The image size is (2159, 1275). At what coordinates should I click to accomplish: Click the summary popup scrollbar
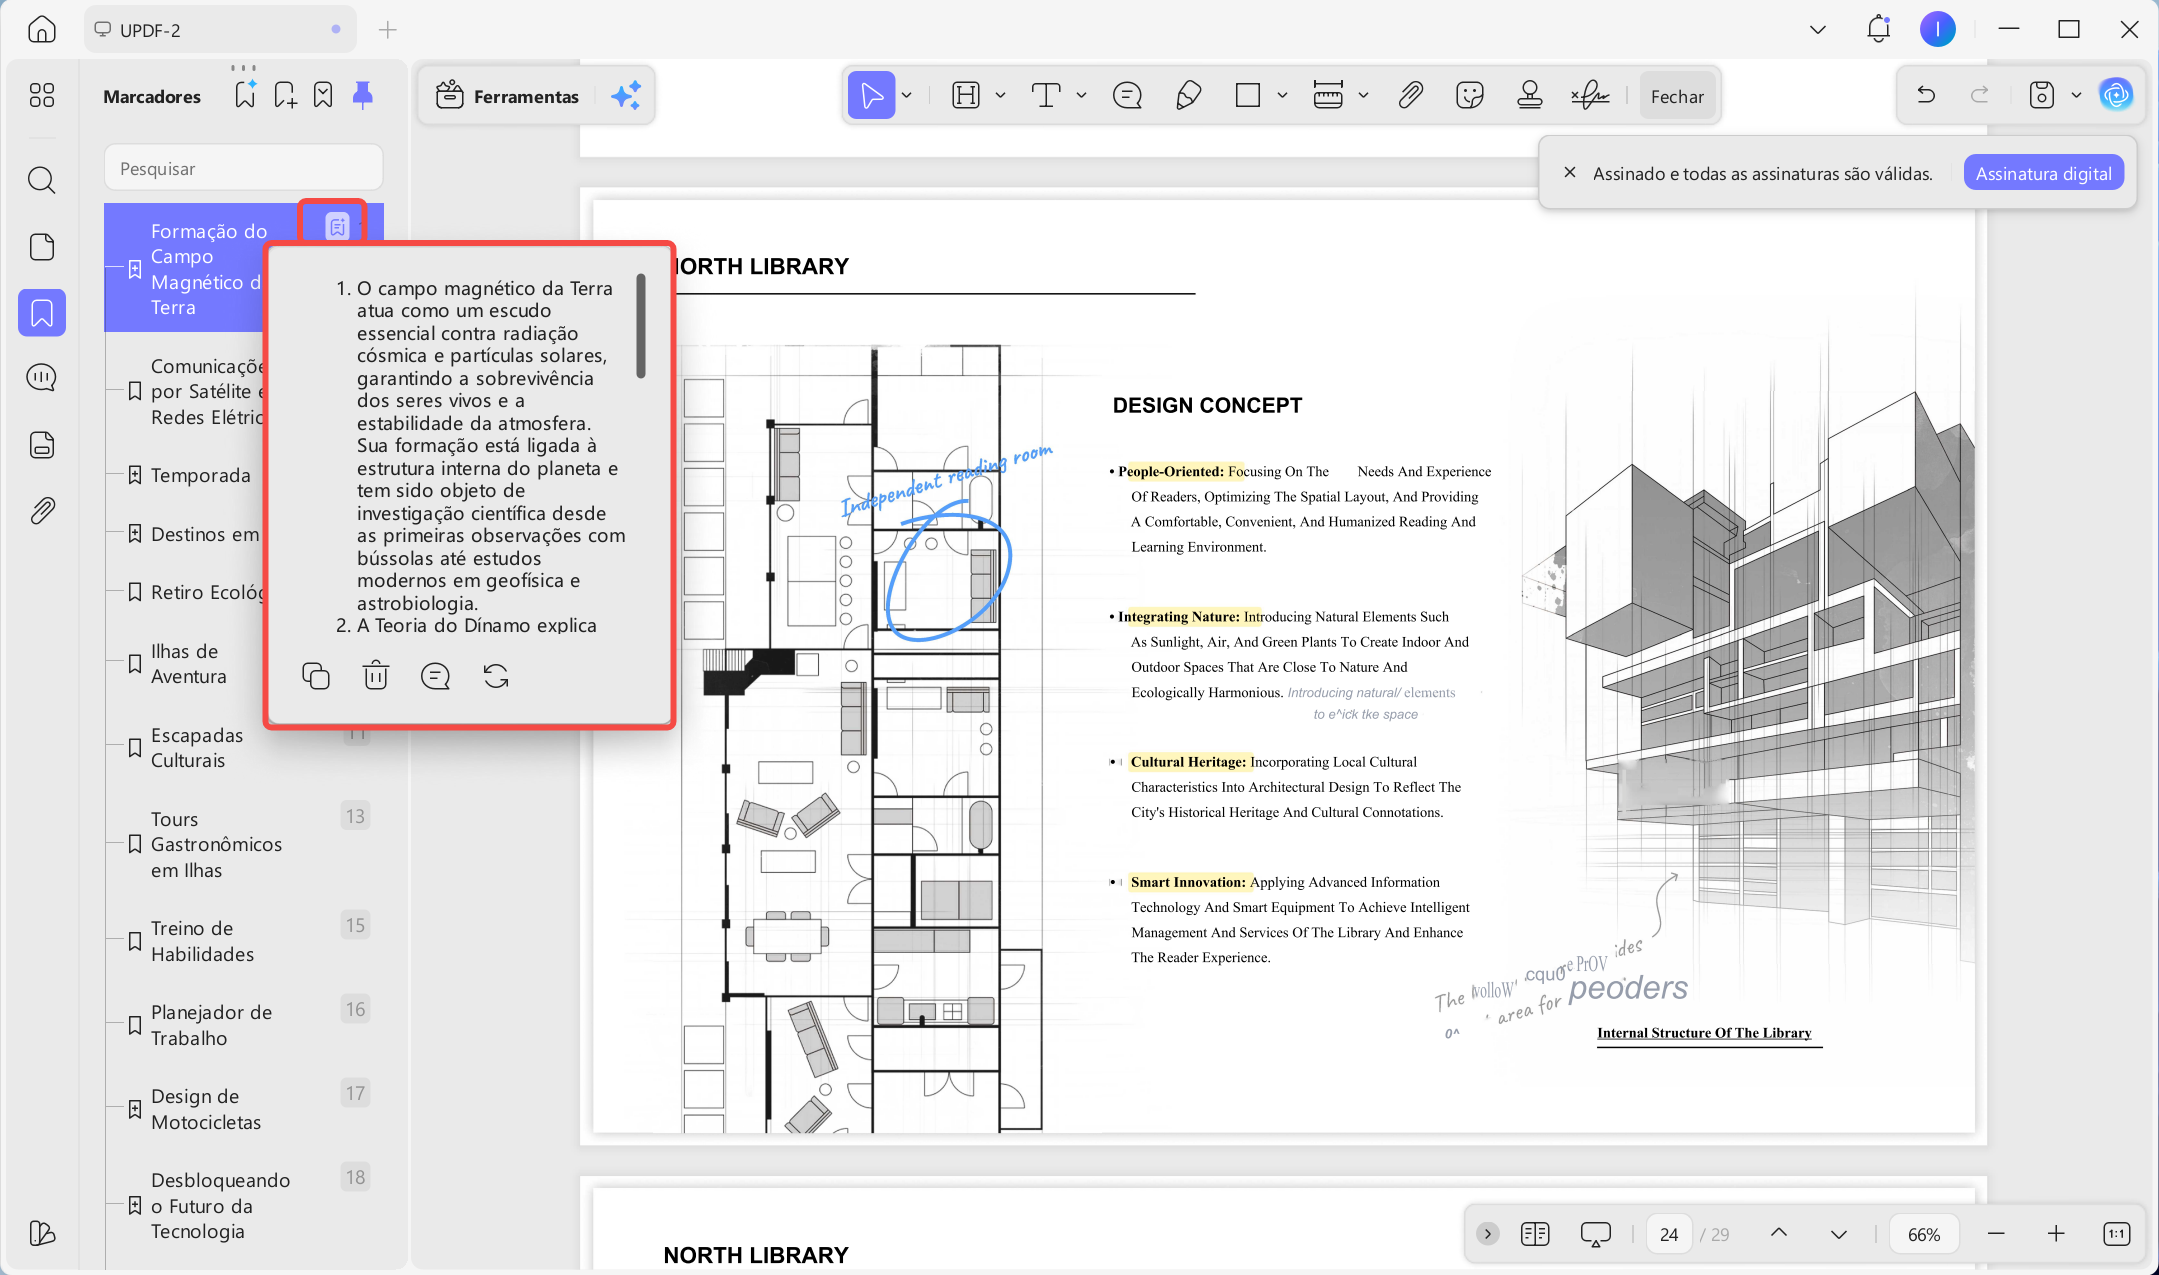641,327
